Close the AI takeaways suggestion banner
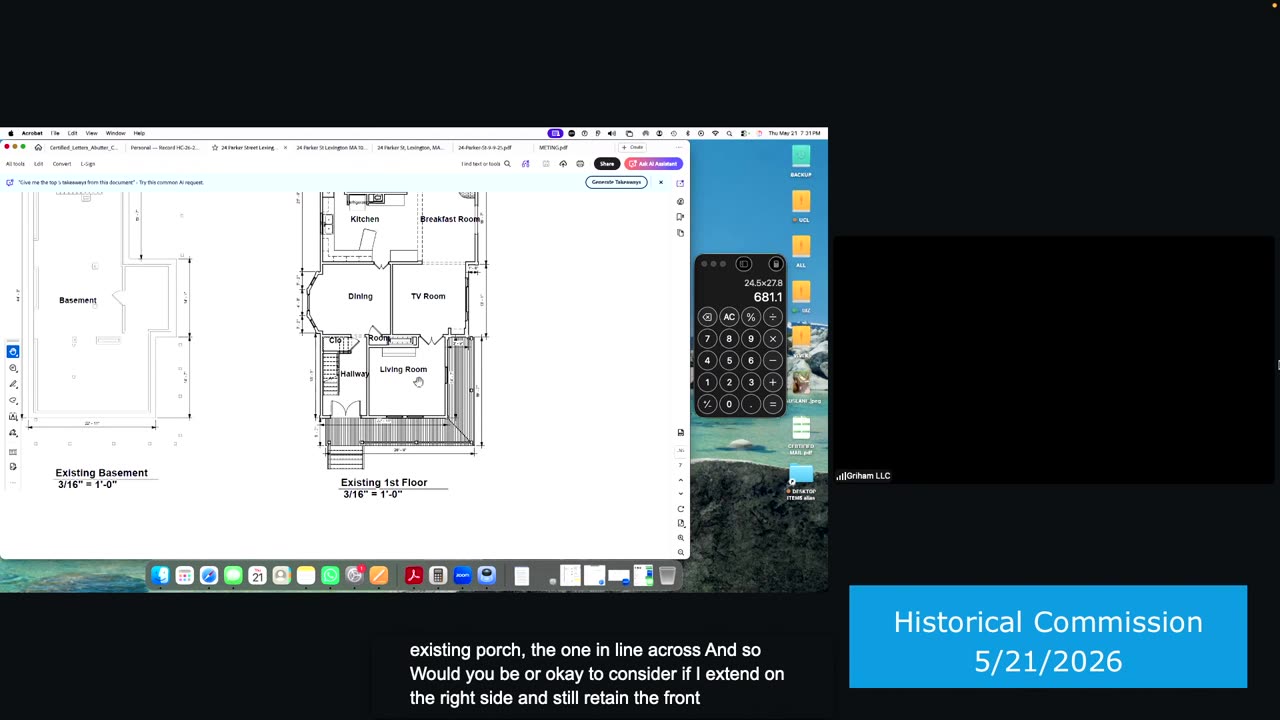Image resolution: width=1280 pixels, height=720 pixels. click(660, 182)
